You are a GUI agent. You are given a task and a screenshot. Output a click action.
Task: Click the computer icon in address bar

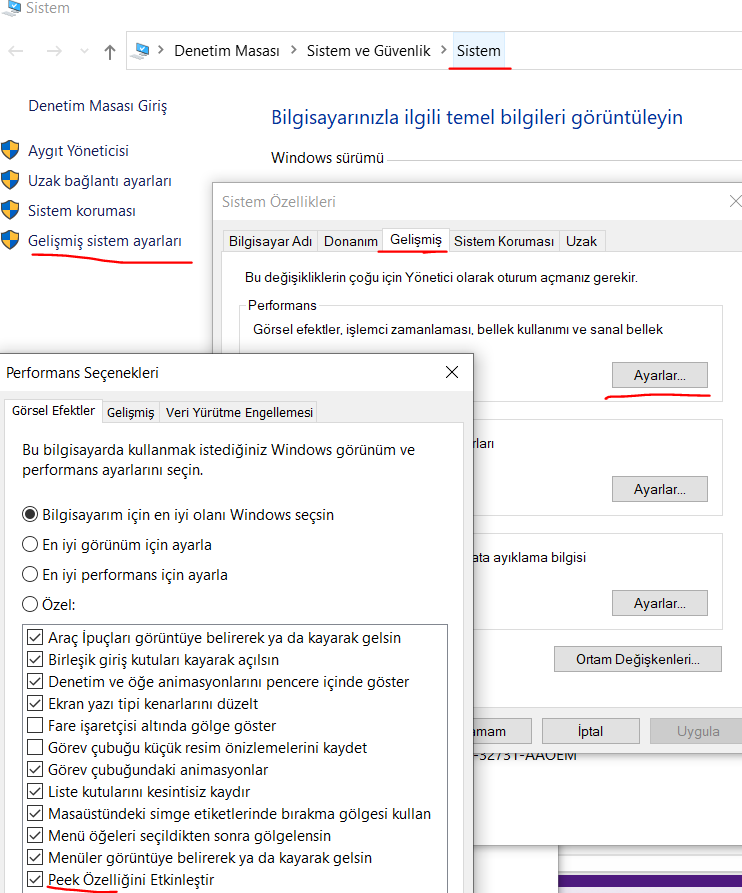coord(140,51)
